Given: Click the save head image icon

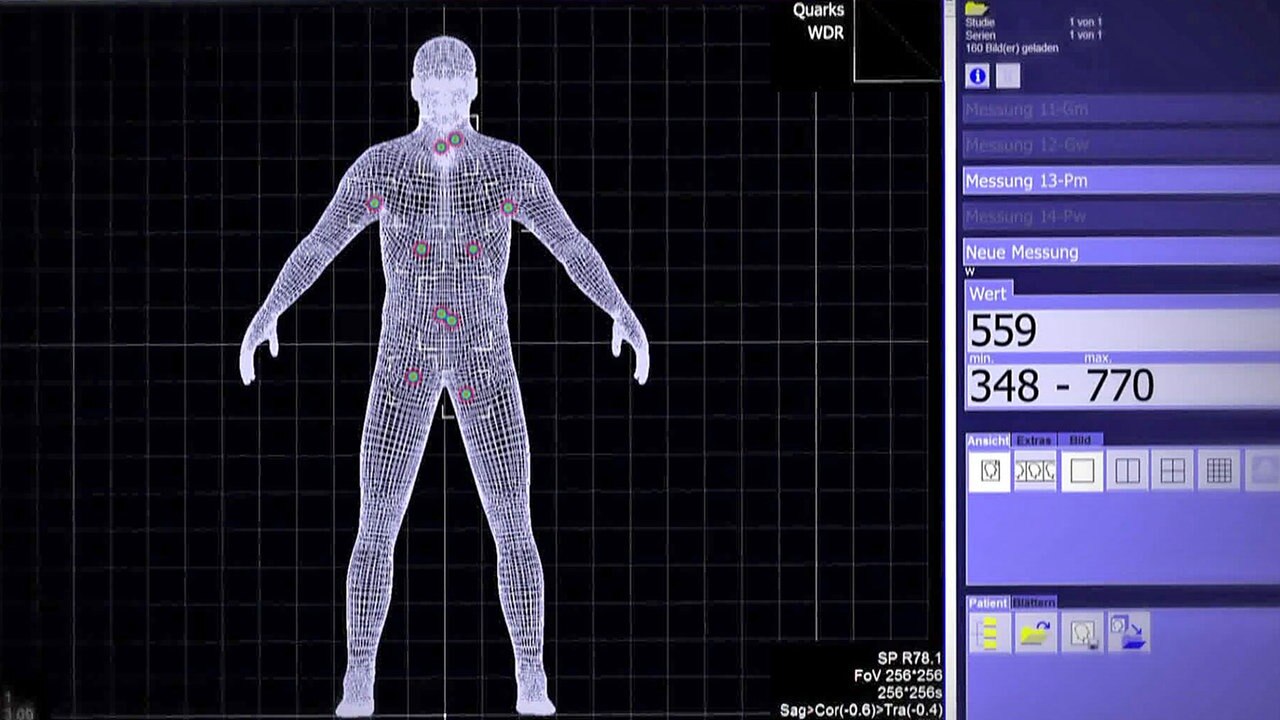Looking at the screenshot, I should [x=1082, y=633].
